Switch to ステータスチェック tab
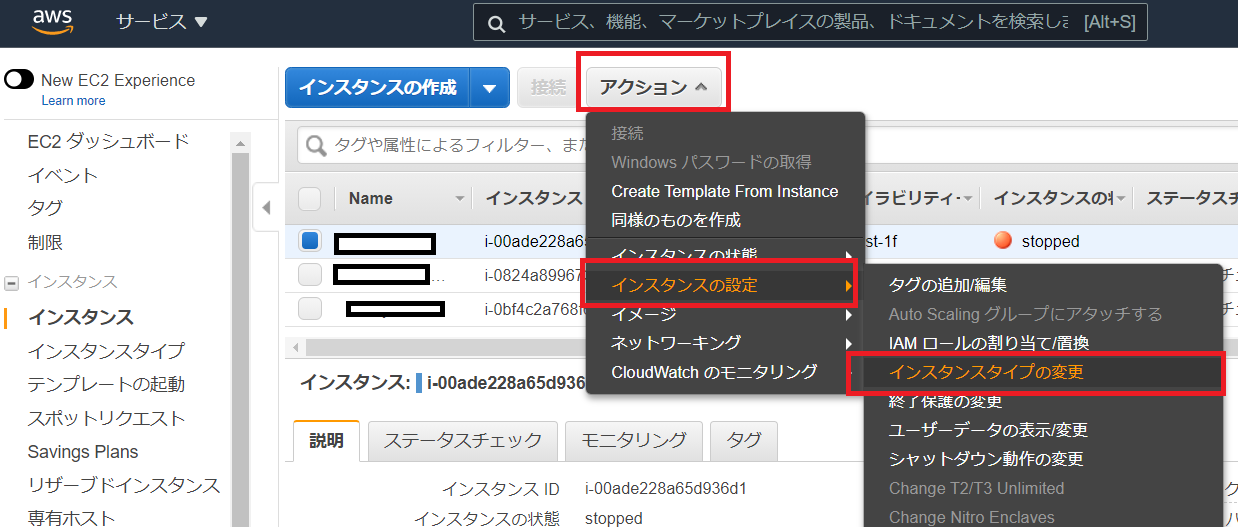1238x527 pixels. click(x=462, y=440)
